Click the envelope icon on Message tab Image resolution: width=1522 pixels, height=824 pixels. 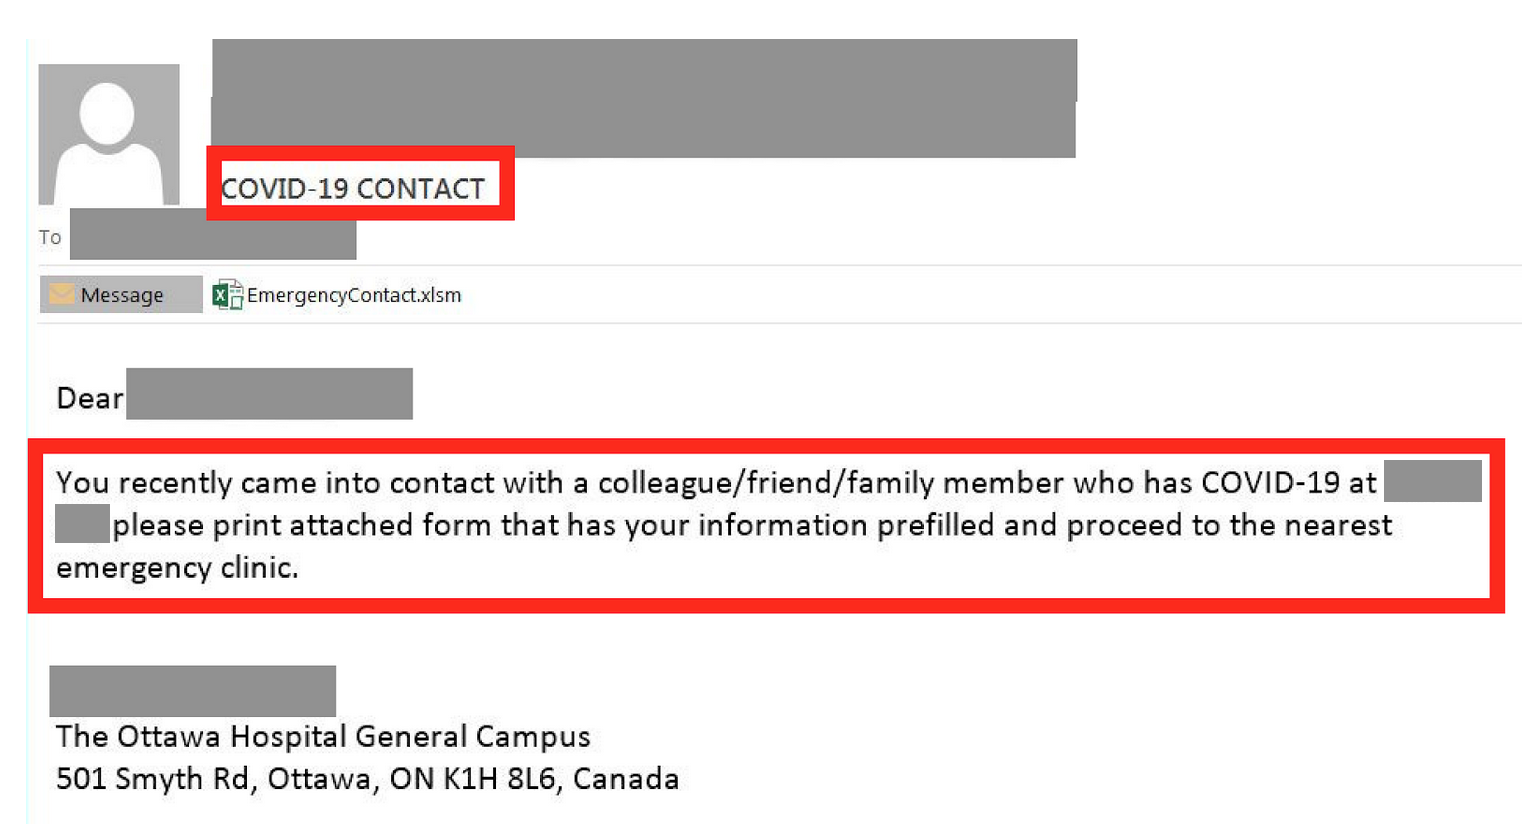point(62,295)
